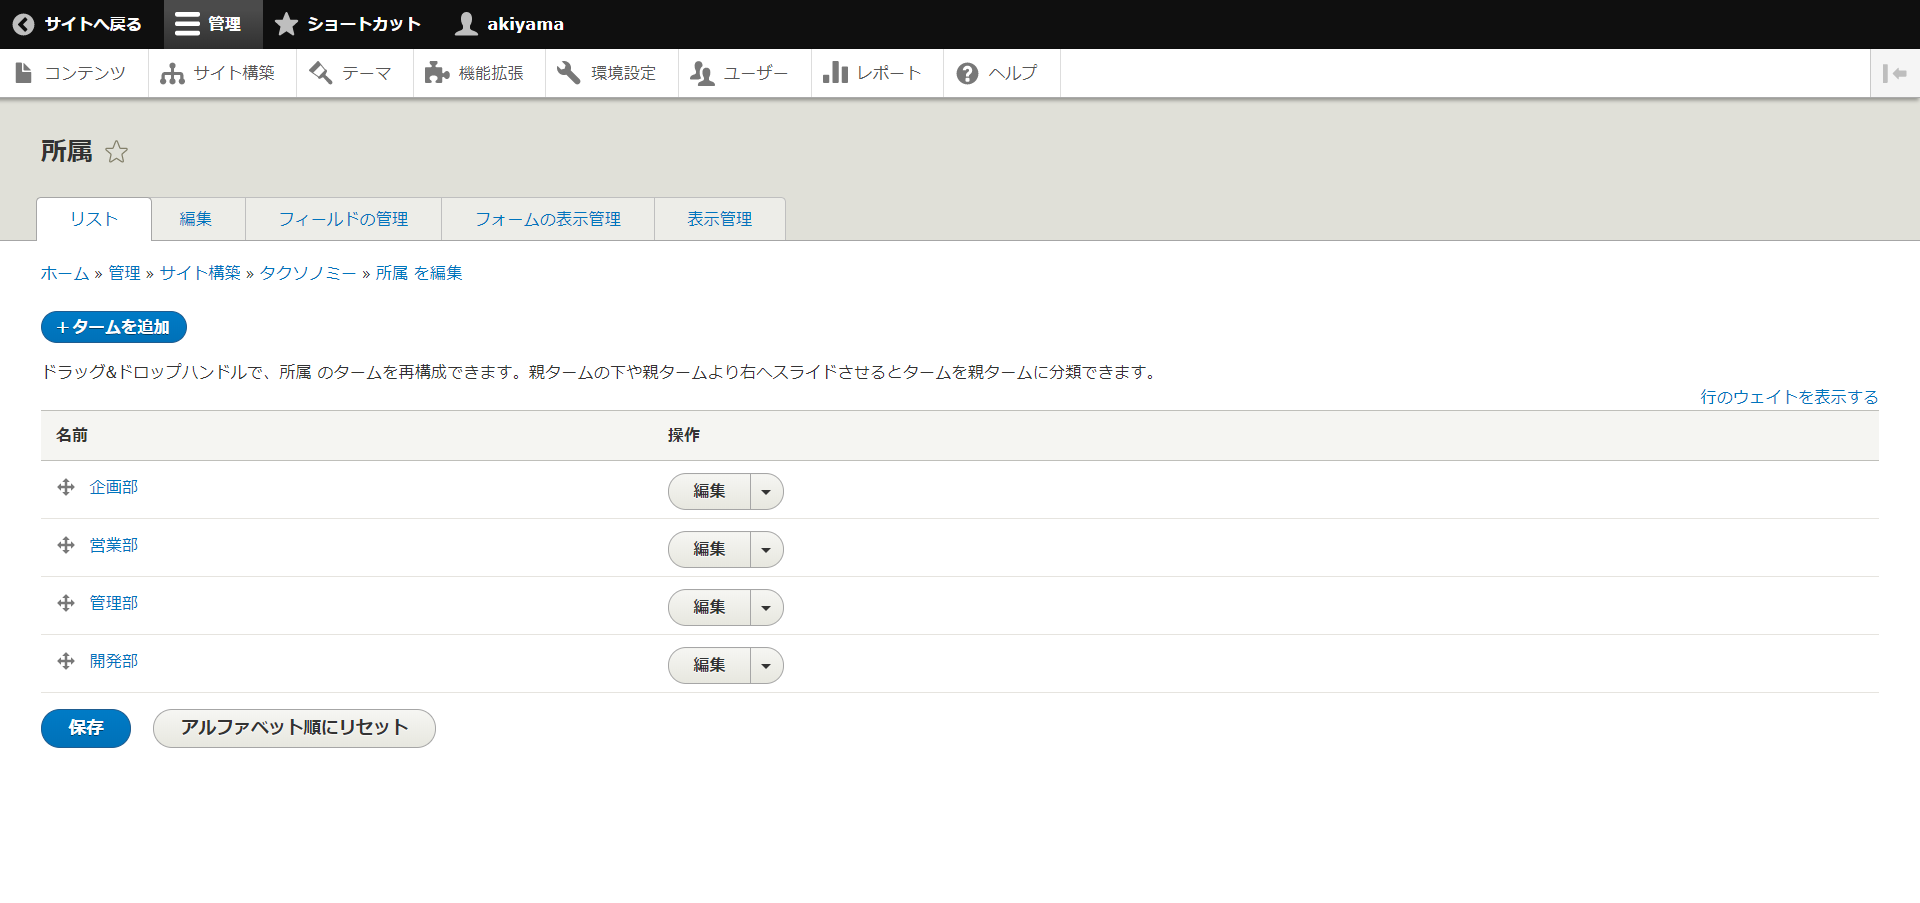
Task: Expand the operations dropdown for 開発部
Action: click(x=766, y=666)
